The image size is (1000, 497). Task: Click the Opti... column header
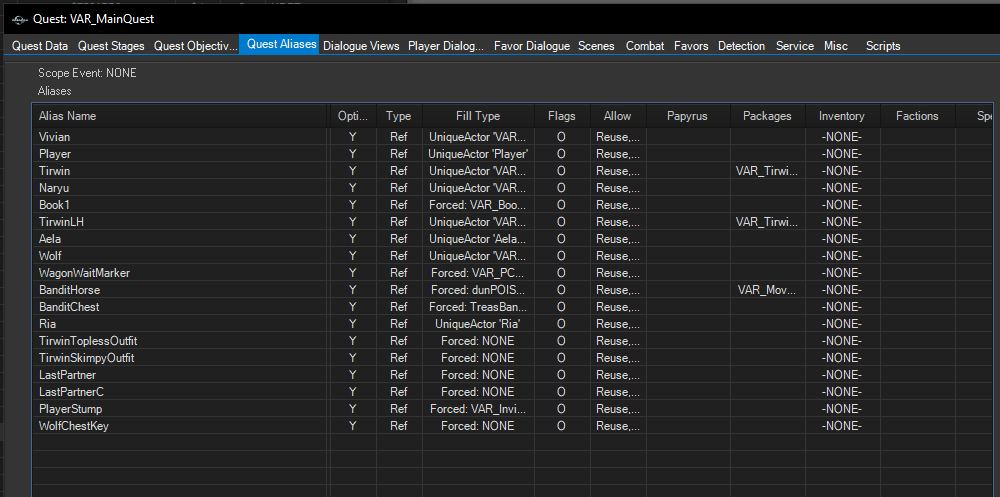[x=353, y=116]
